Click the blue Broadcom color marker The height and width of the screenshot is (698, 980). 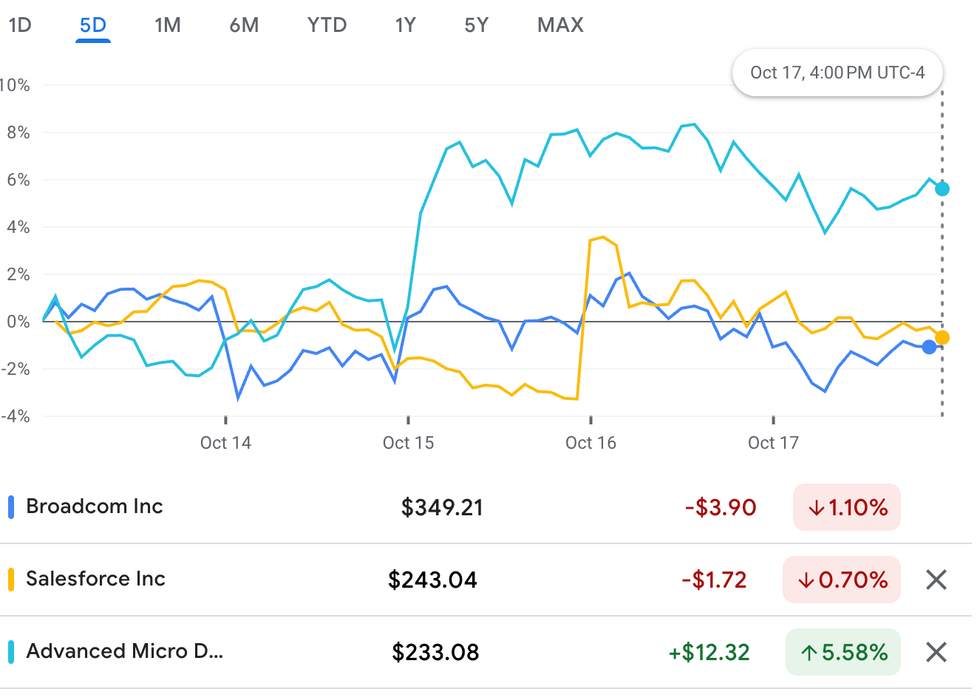coord(11,507)
